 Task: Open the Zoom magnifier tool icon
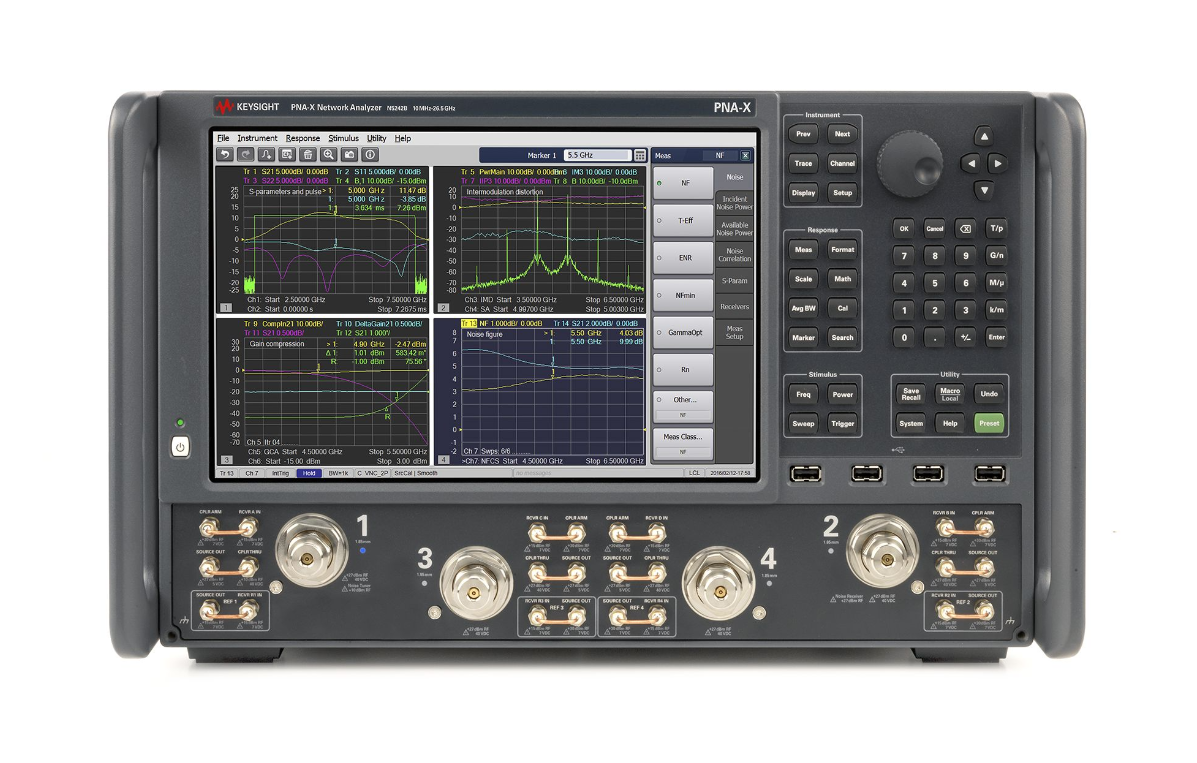pyautogui.click(x=329, y=155)
